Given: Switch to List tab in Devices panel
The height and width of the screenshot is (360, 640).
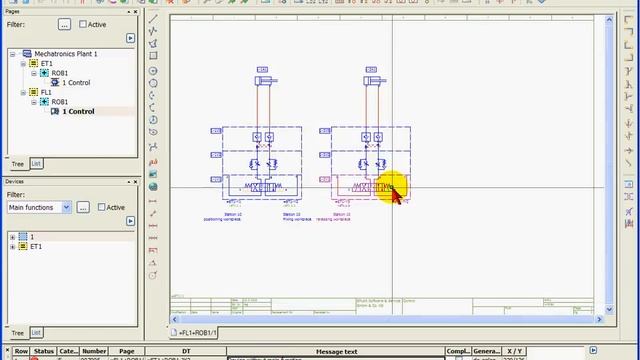Looking at the screenshot, I should (x=36, y=332).
